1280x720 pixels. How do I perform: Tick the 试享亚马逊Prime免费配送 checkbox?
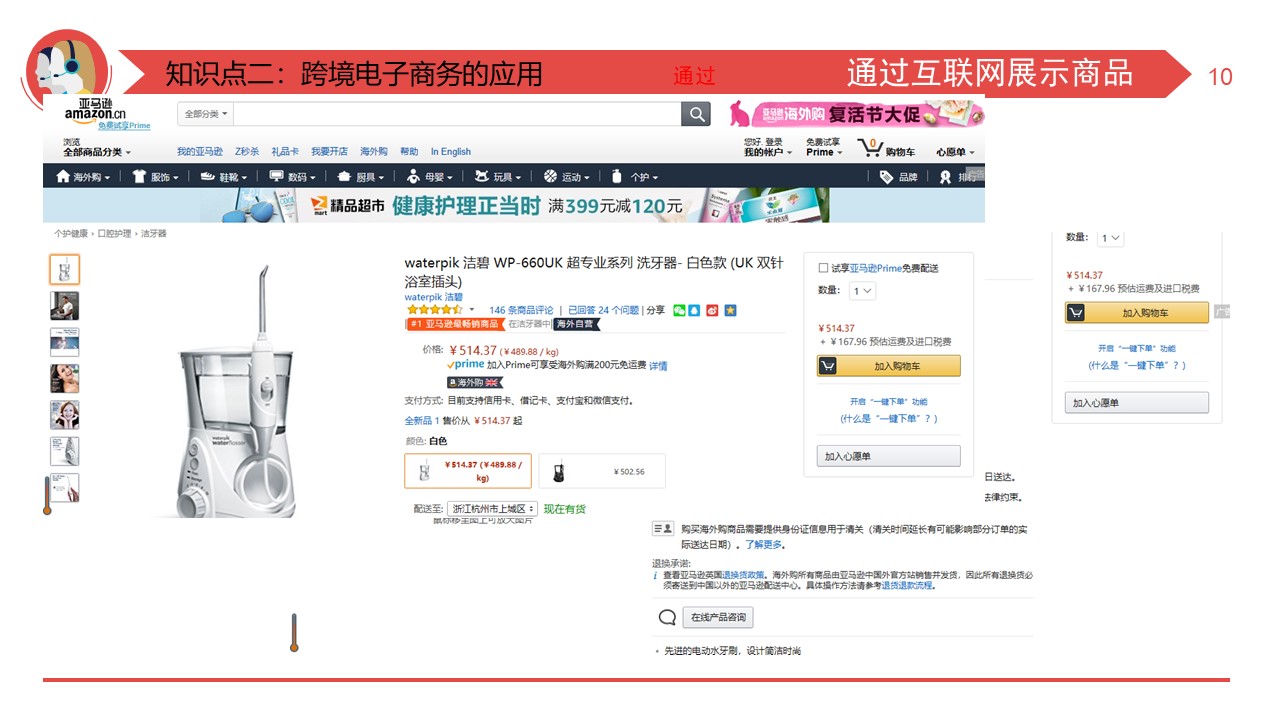pyautogui.click(x=823, y=268)
